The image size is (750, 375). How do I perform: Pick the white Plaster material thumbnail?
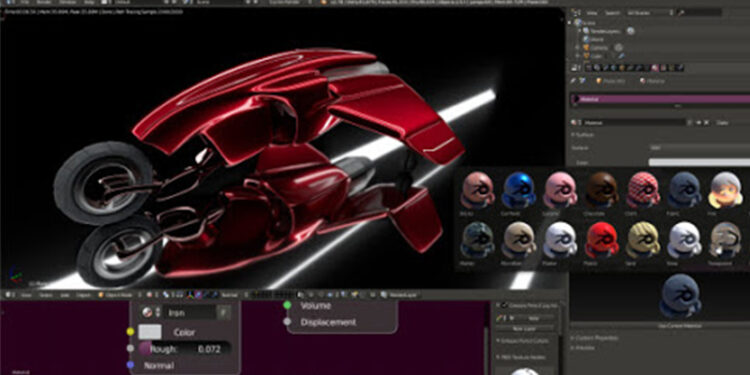point(560,240)
